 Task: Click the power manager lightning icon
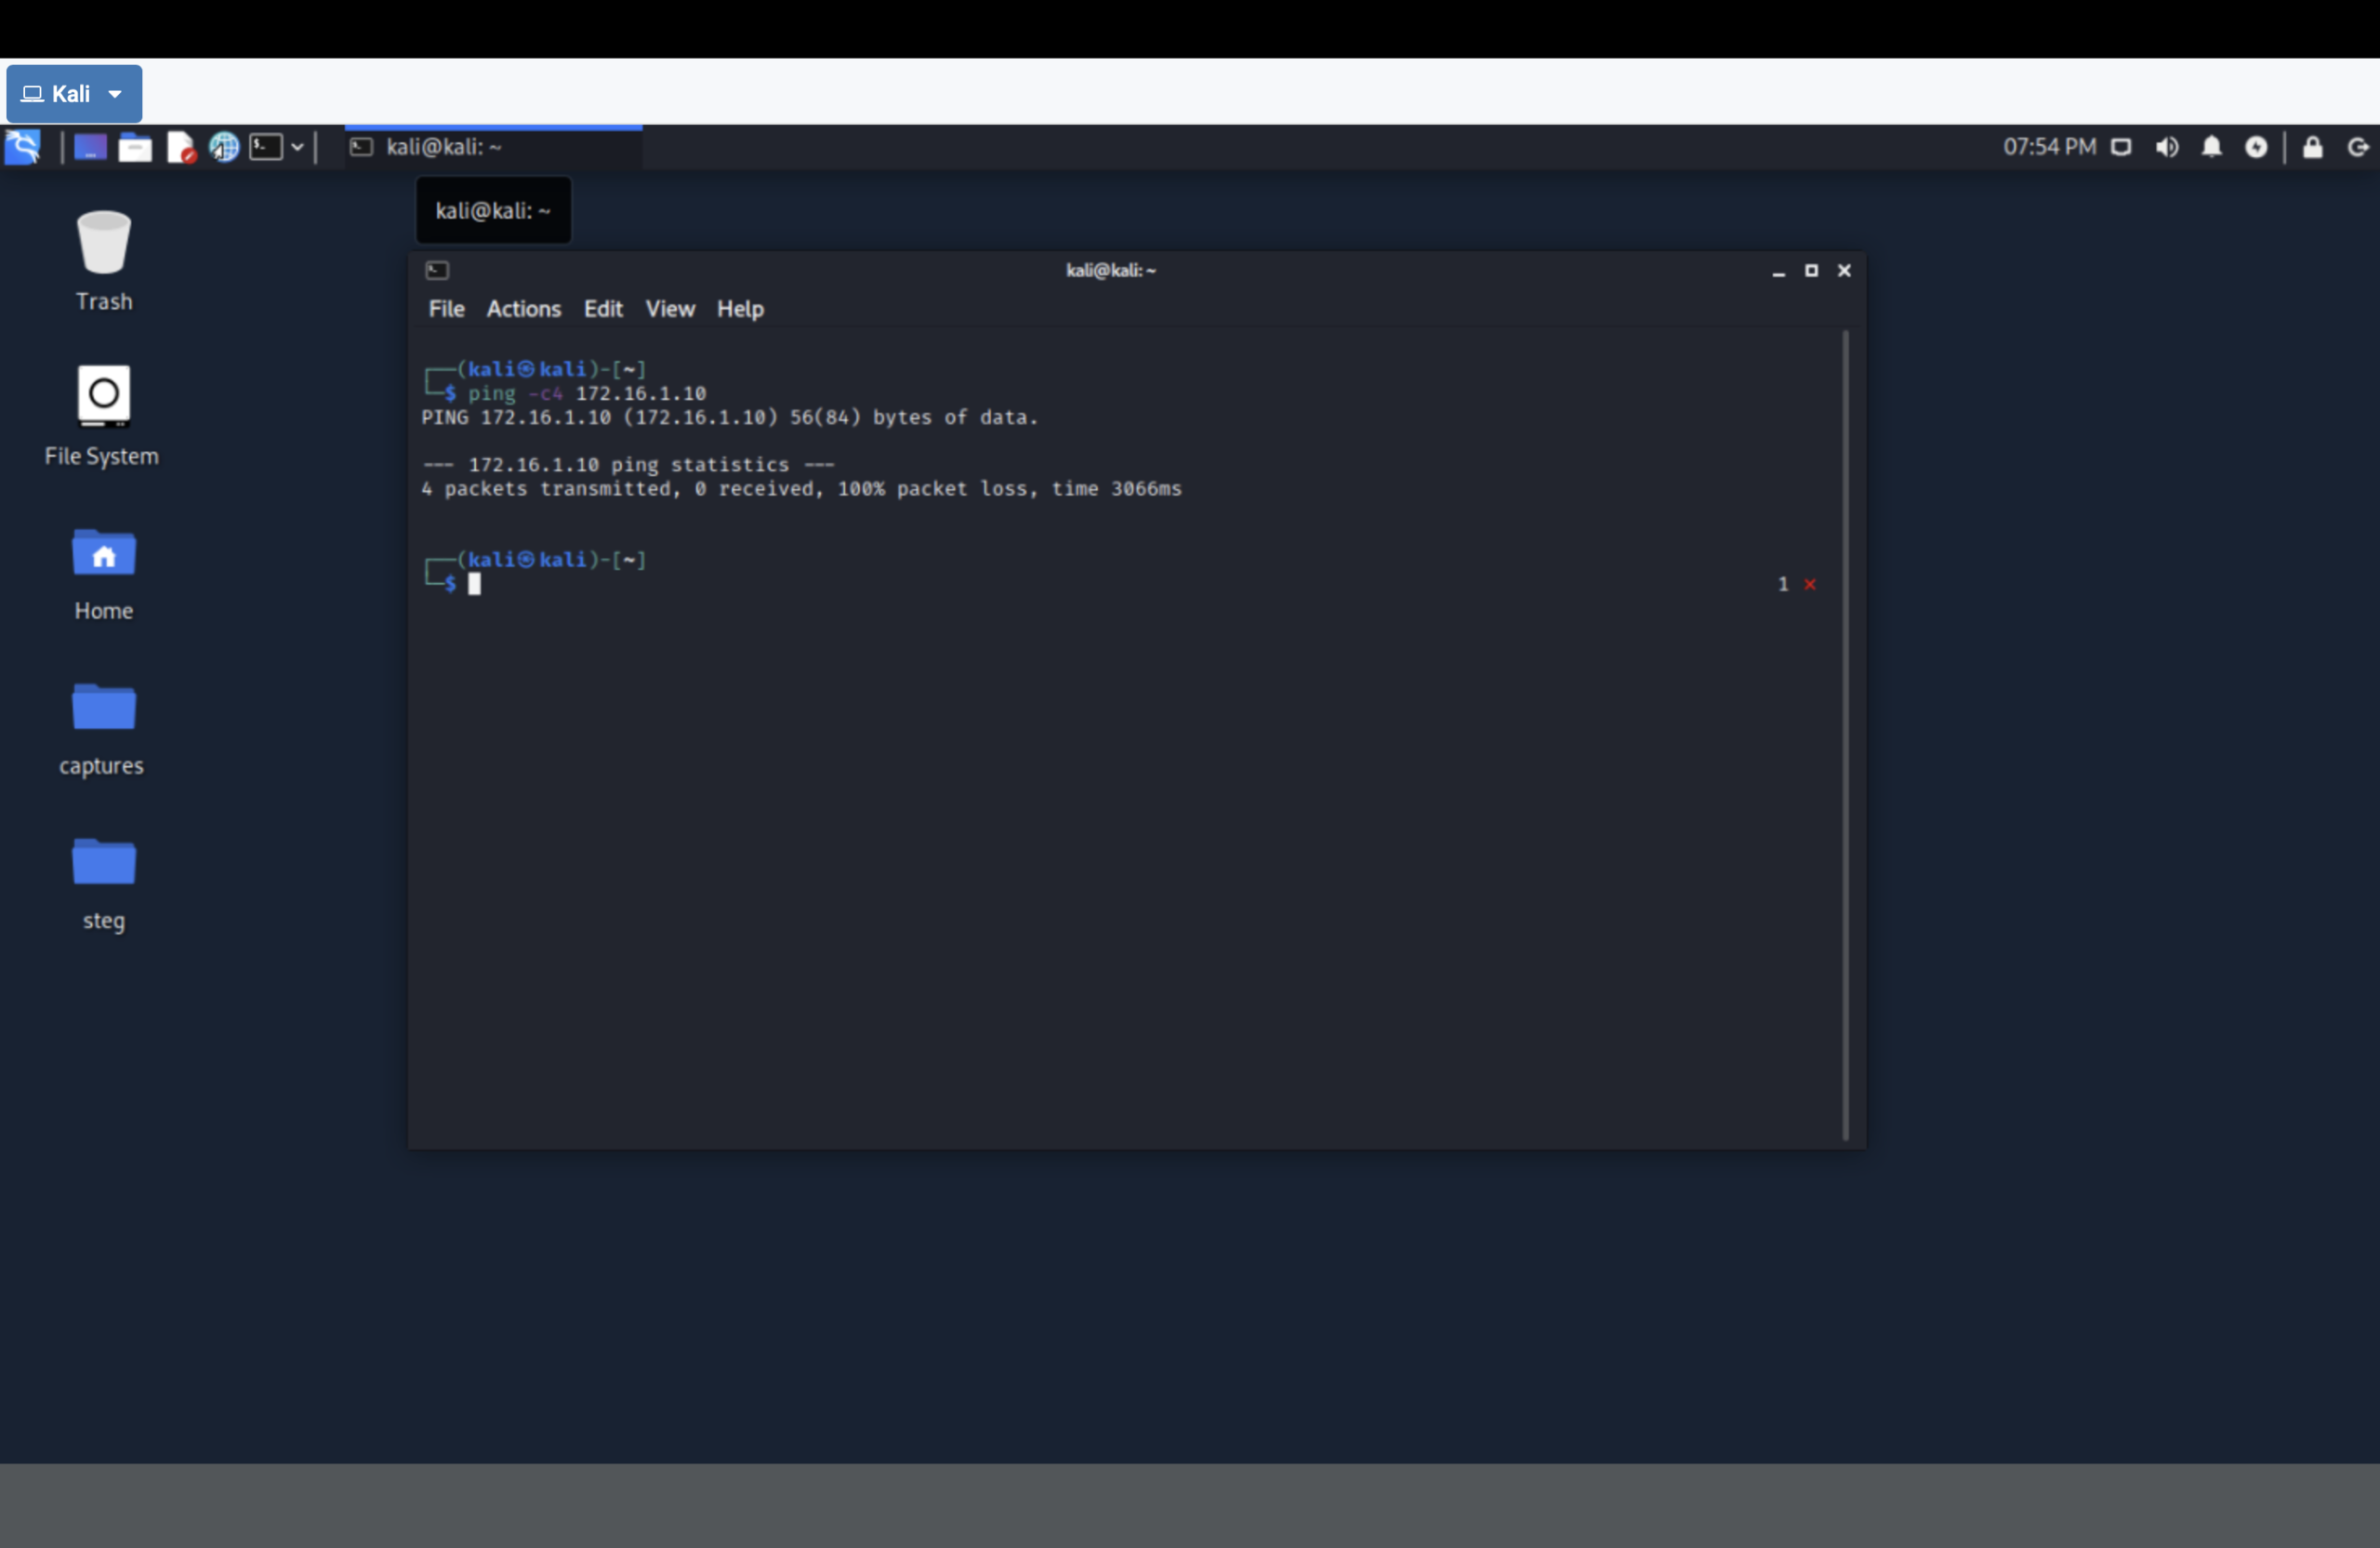point(2256,148)
